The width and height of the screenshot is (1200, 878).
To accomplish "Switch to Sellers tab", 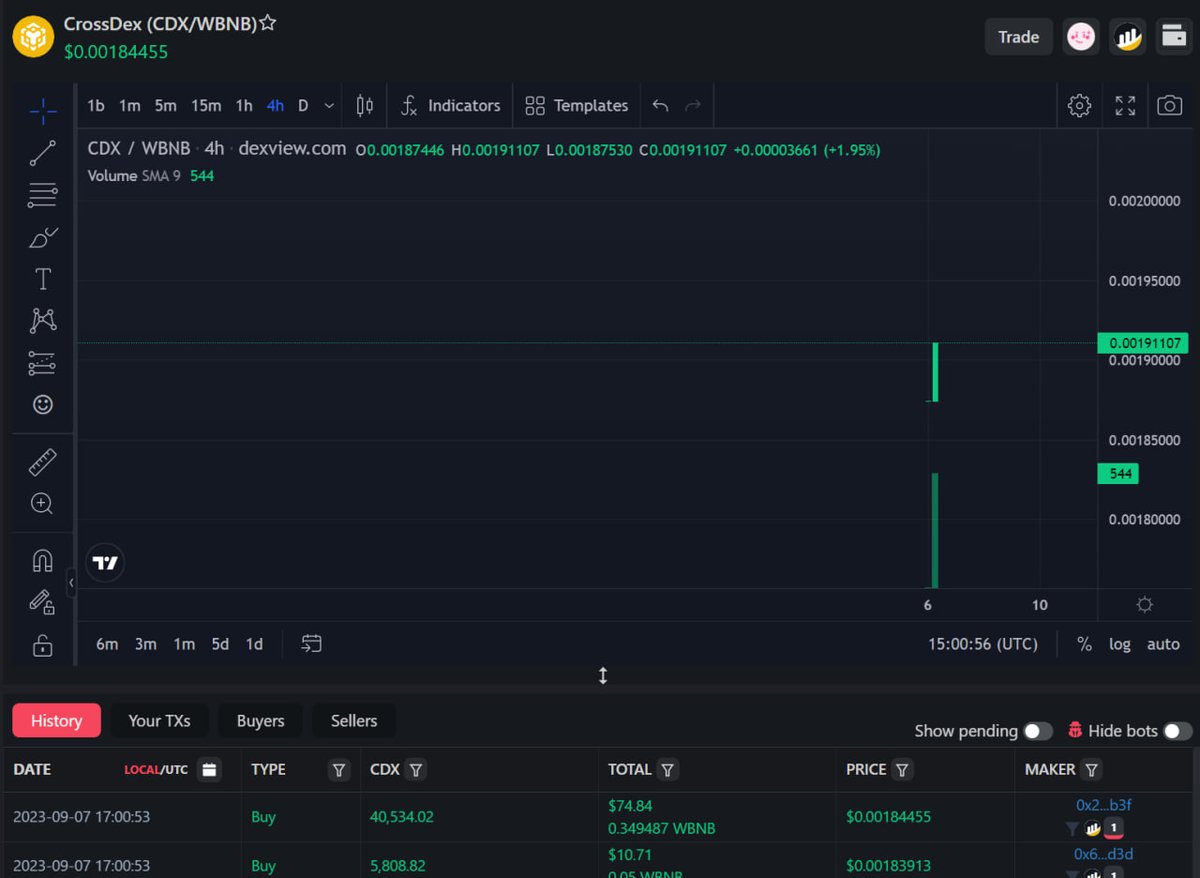I will [354, 720].
